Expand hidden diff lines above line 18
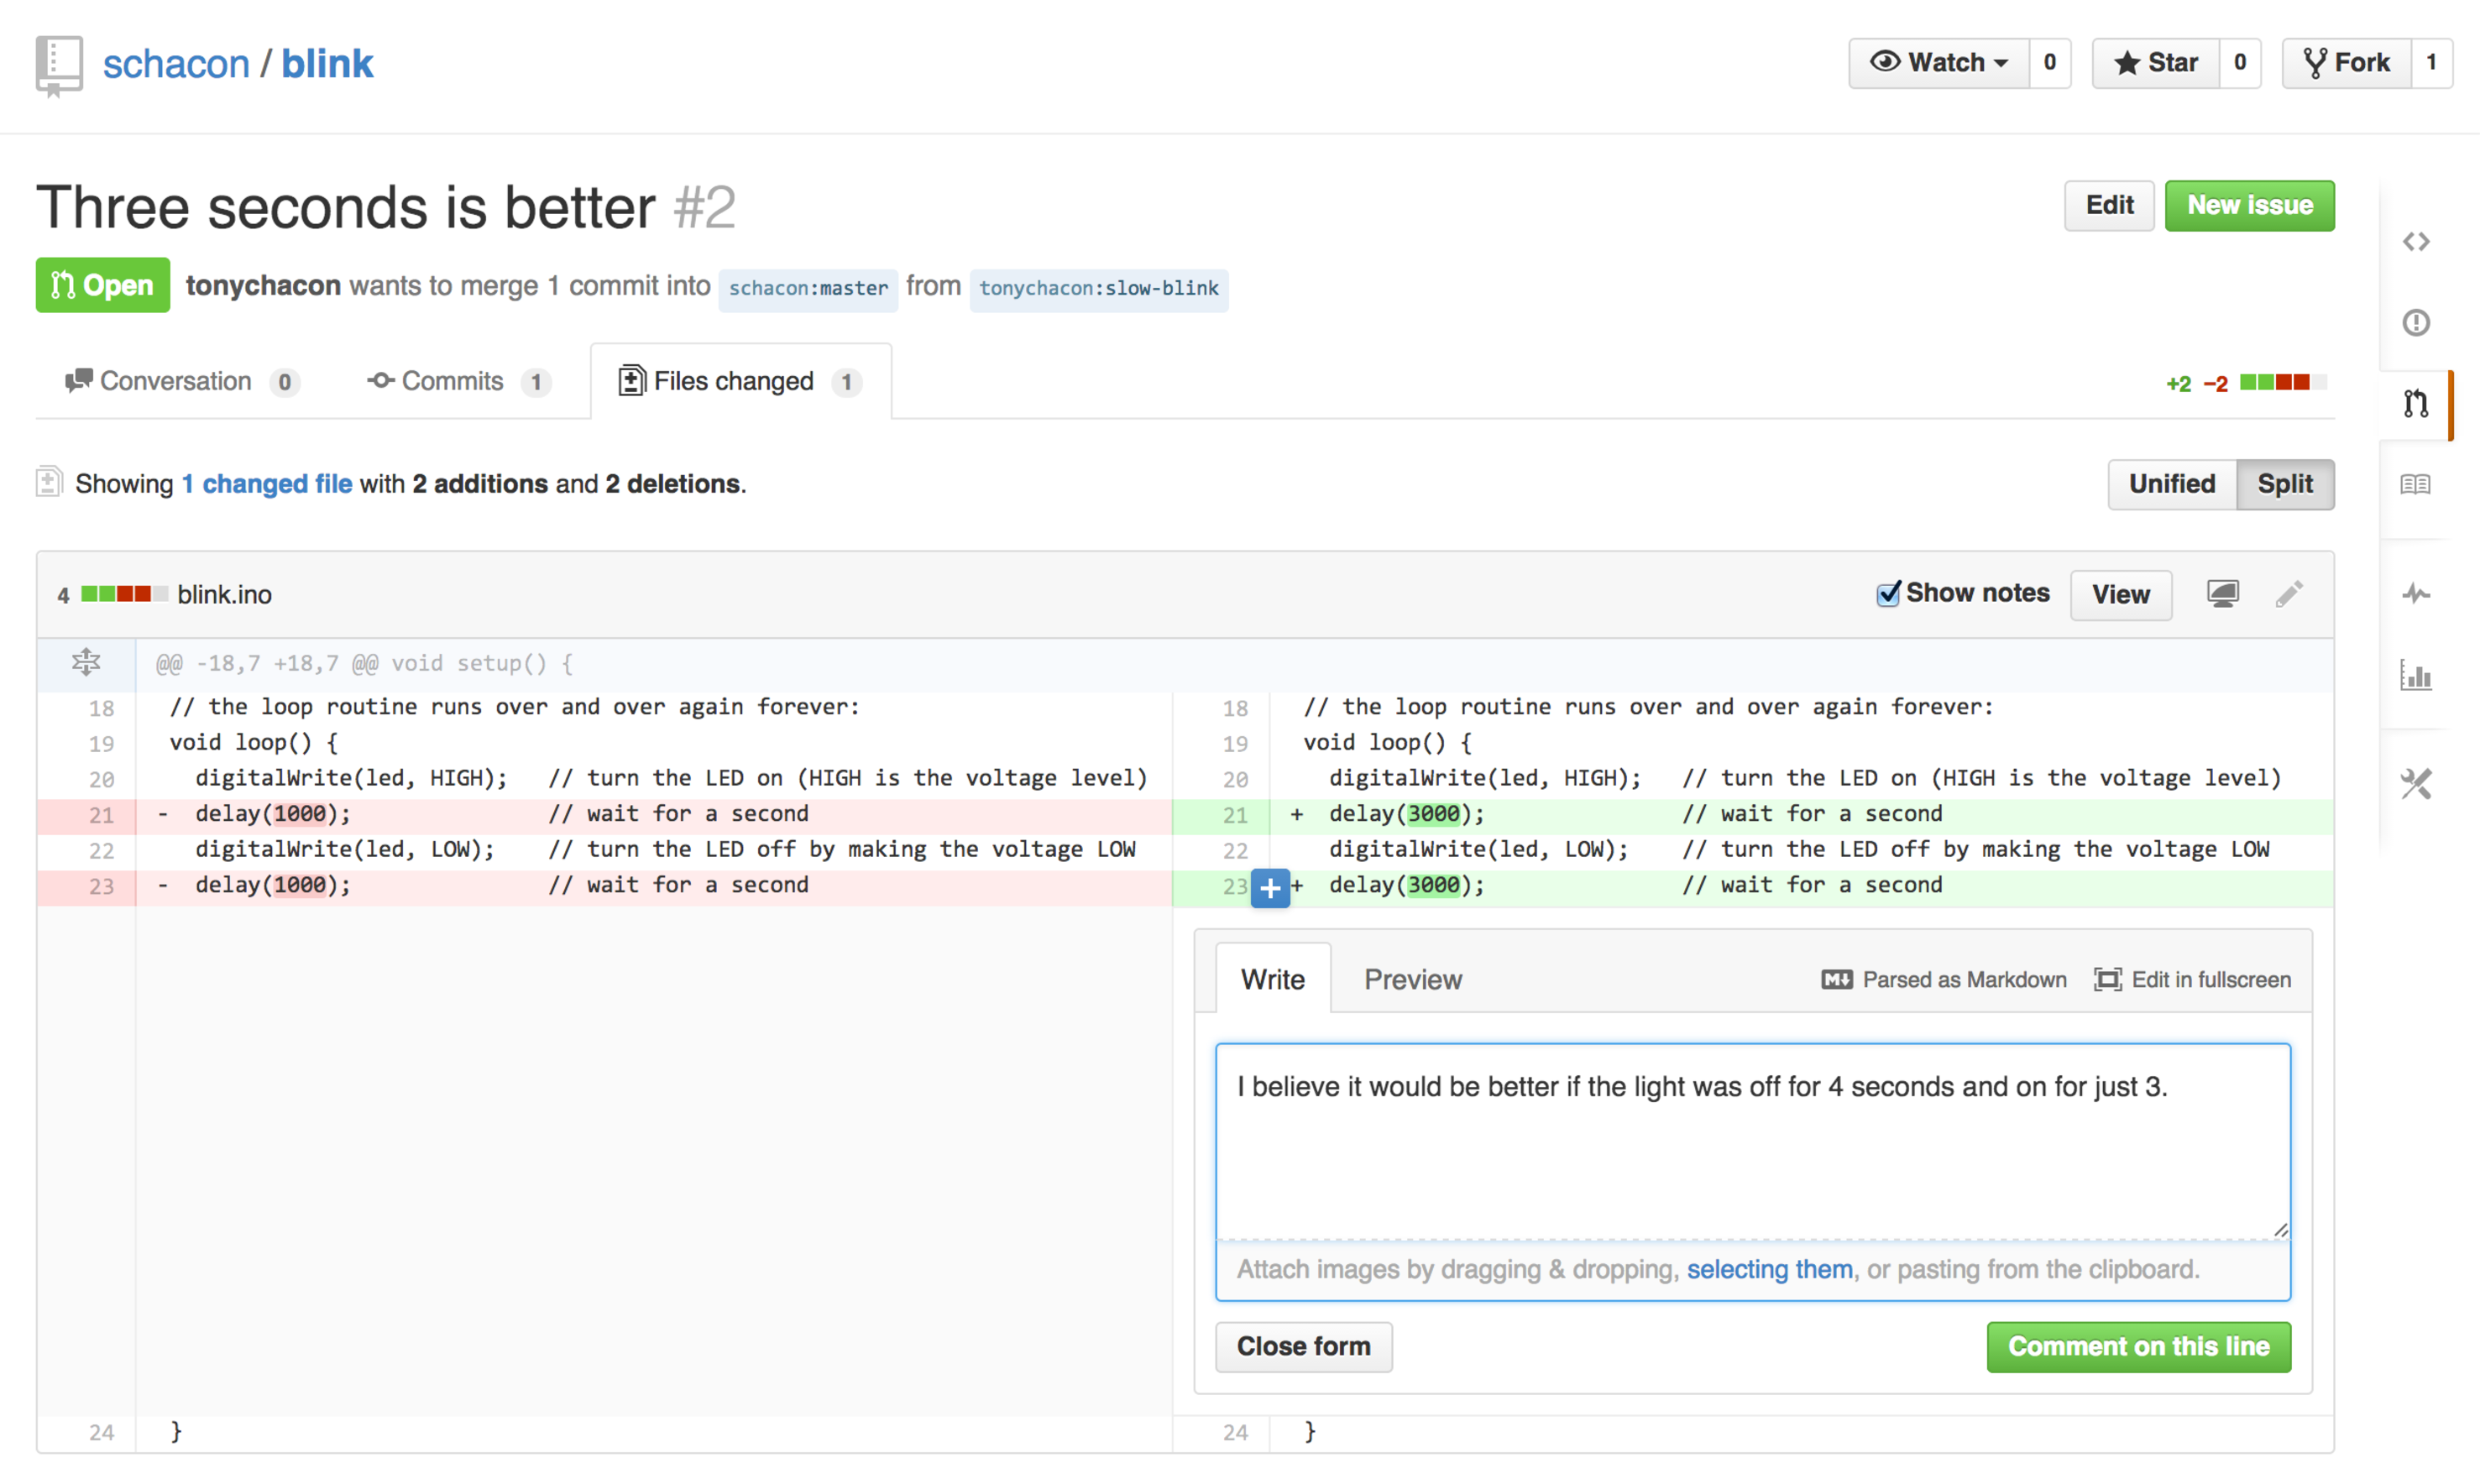The image size is (2480, 1484). [86, 663]
